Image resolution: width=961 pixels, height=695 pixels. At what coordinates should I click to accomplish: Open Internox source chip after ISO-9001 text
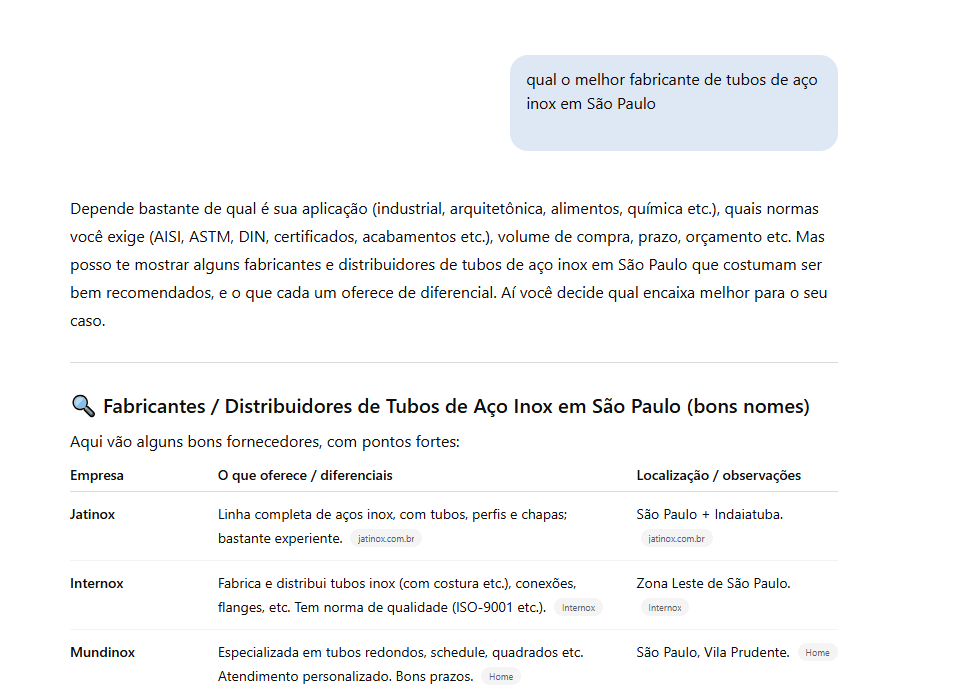[578, 608]
